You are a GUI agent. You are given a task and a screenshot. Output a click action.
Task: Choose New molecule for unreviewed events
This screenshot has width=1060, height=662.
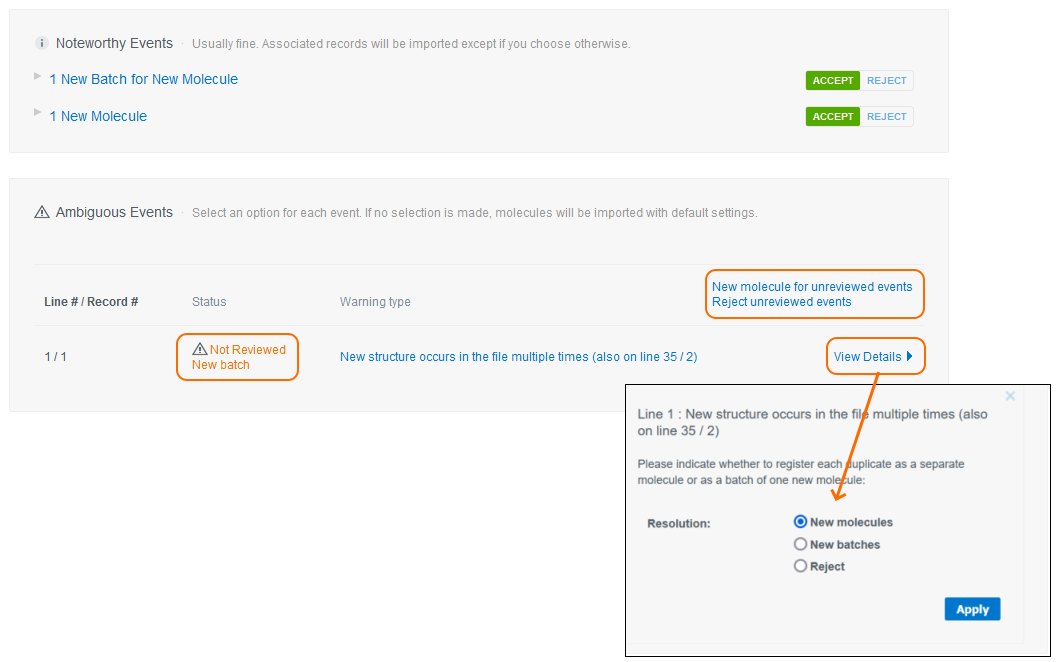point(812,287)
